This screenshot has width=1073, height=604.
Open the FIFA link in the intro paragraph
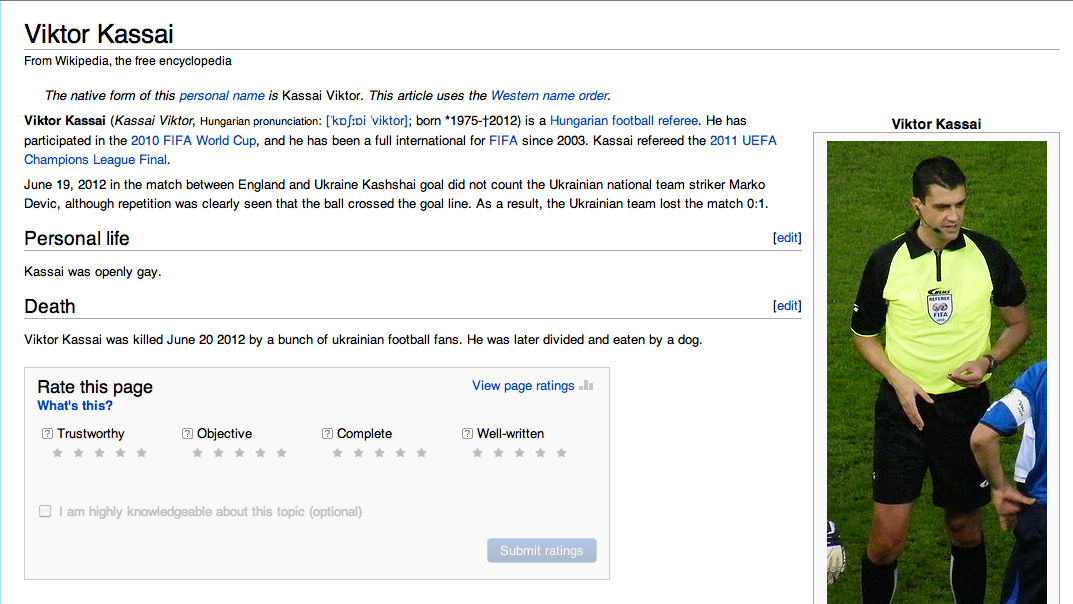click(x=503, y=140)
